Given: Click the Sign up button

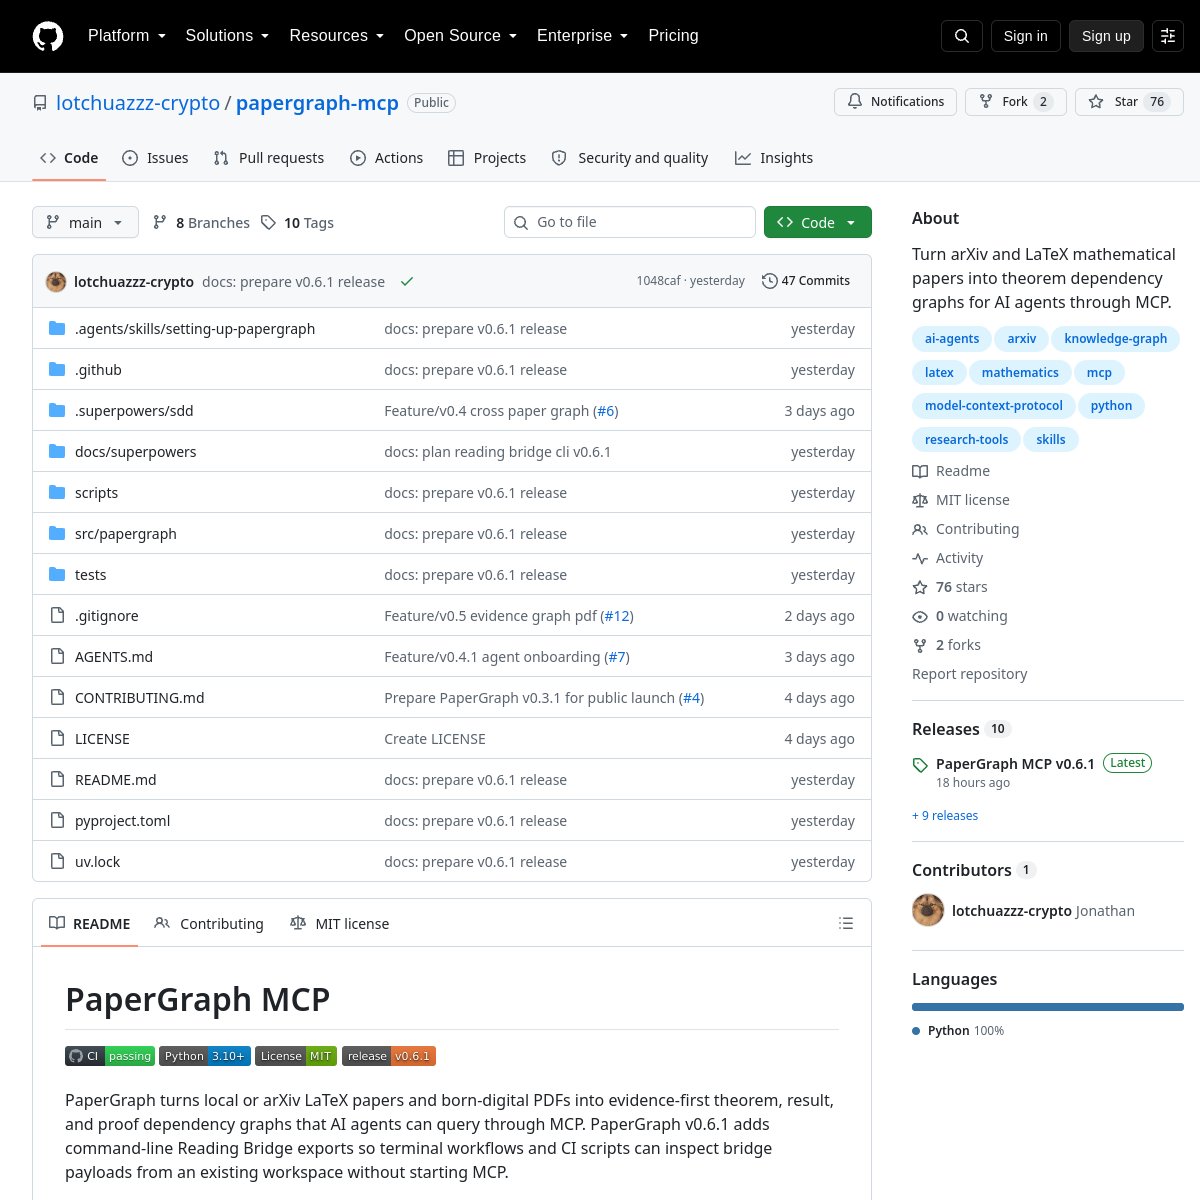Looking at the screenshot, I should 1106,36.
